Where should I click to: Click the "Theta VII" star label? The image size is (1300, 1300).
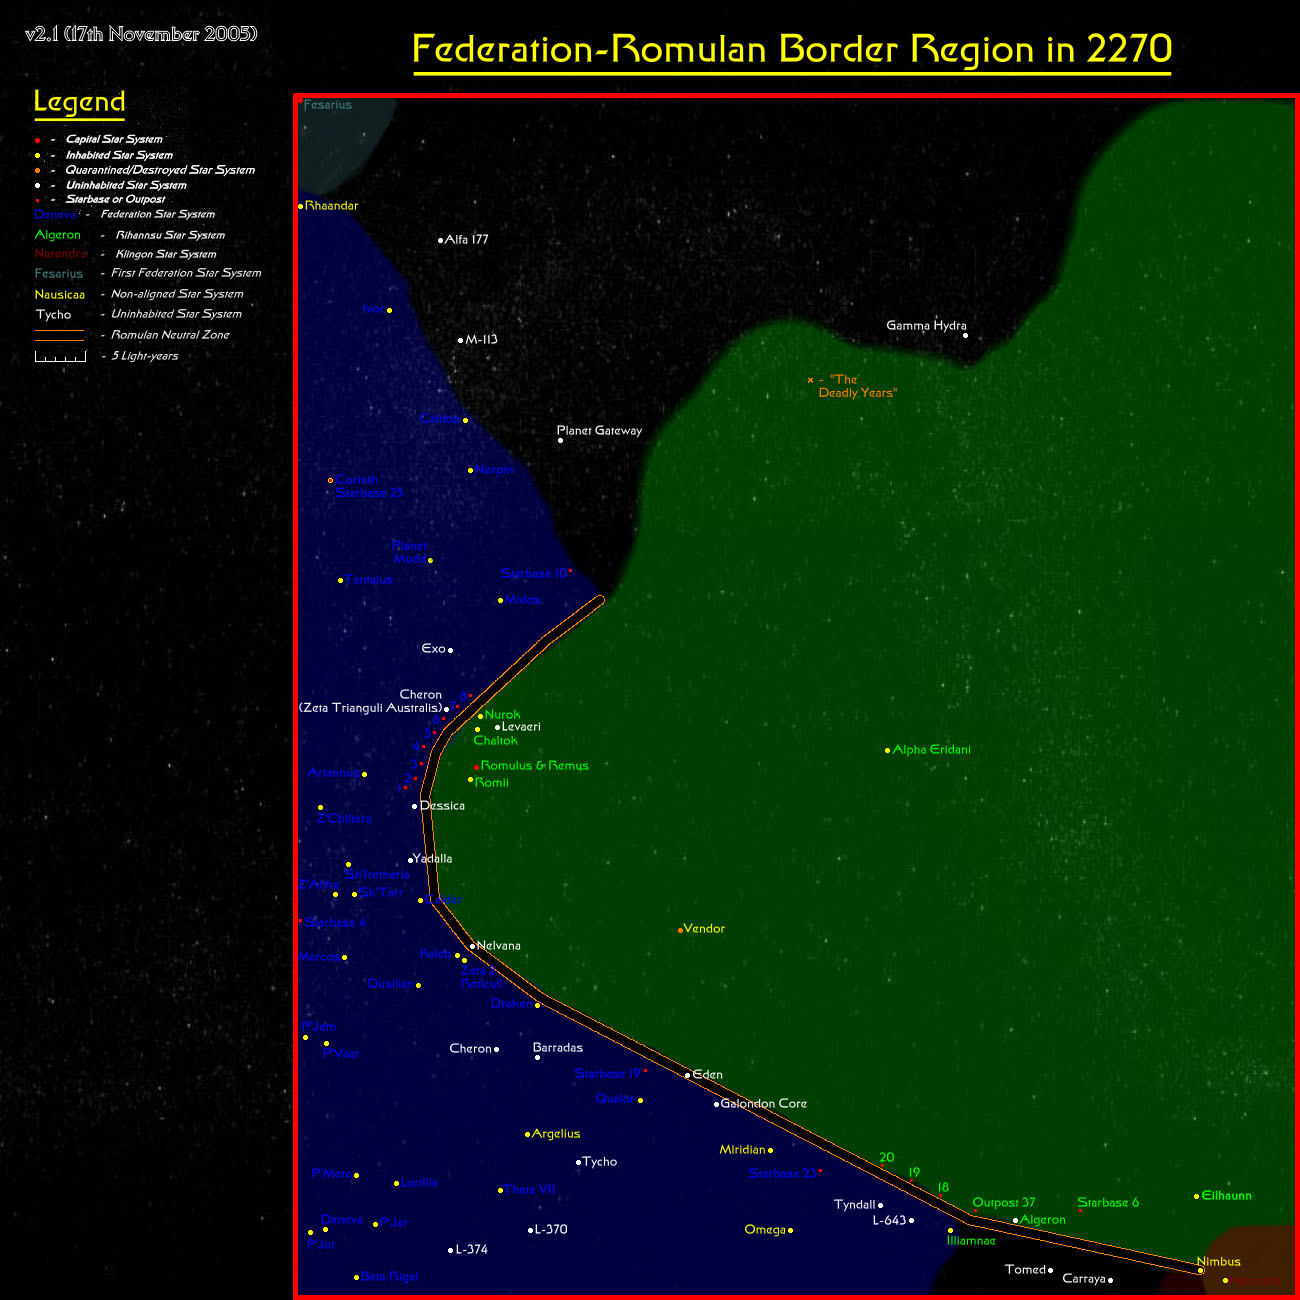pos(530,1190)
